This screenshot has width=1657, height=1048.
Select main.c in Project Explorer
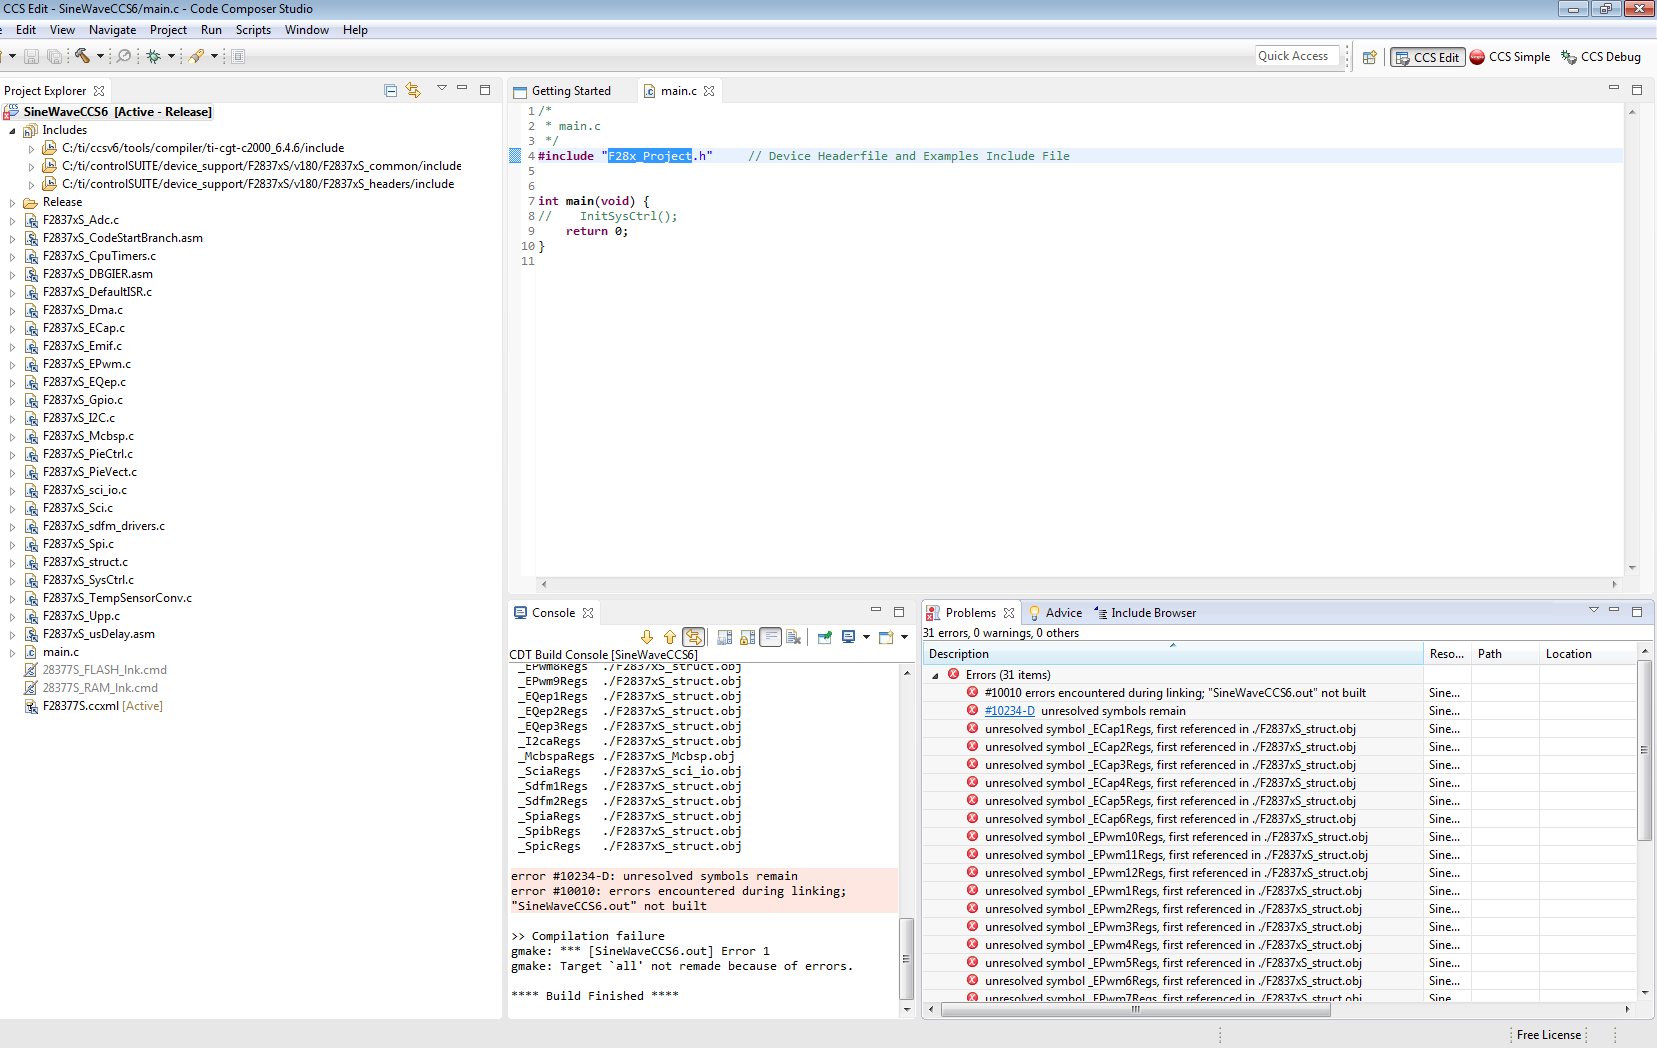60,652
